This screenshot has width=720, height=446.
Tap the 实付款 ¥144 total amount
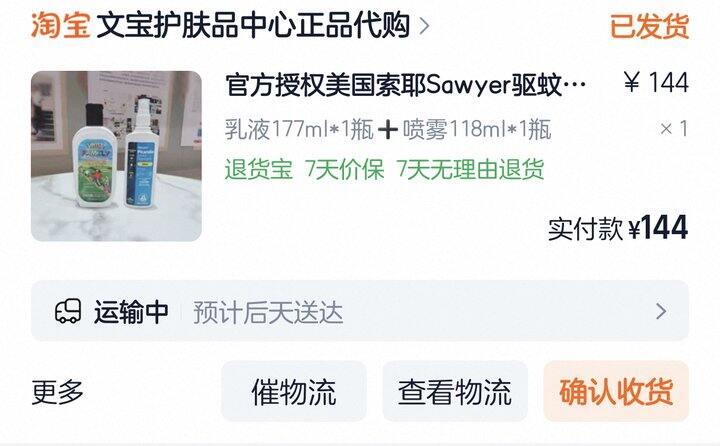click(618, 228)
